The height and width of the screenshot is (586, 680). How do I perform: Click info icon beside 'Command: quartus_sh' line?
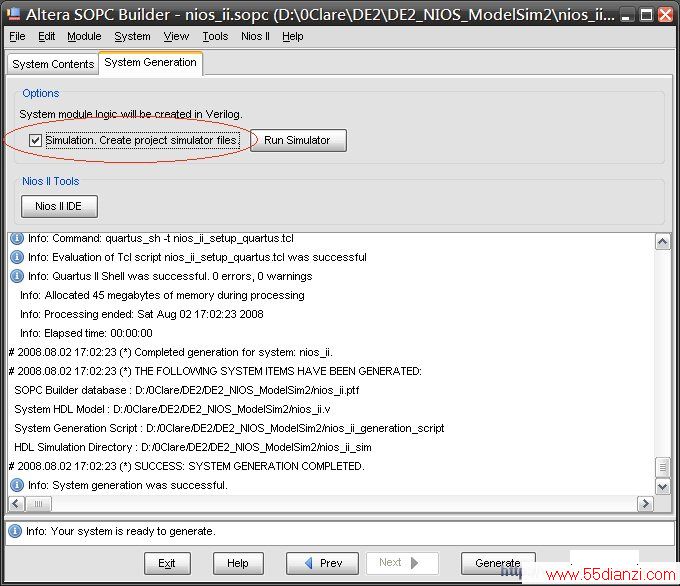(16, 238)
